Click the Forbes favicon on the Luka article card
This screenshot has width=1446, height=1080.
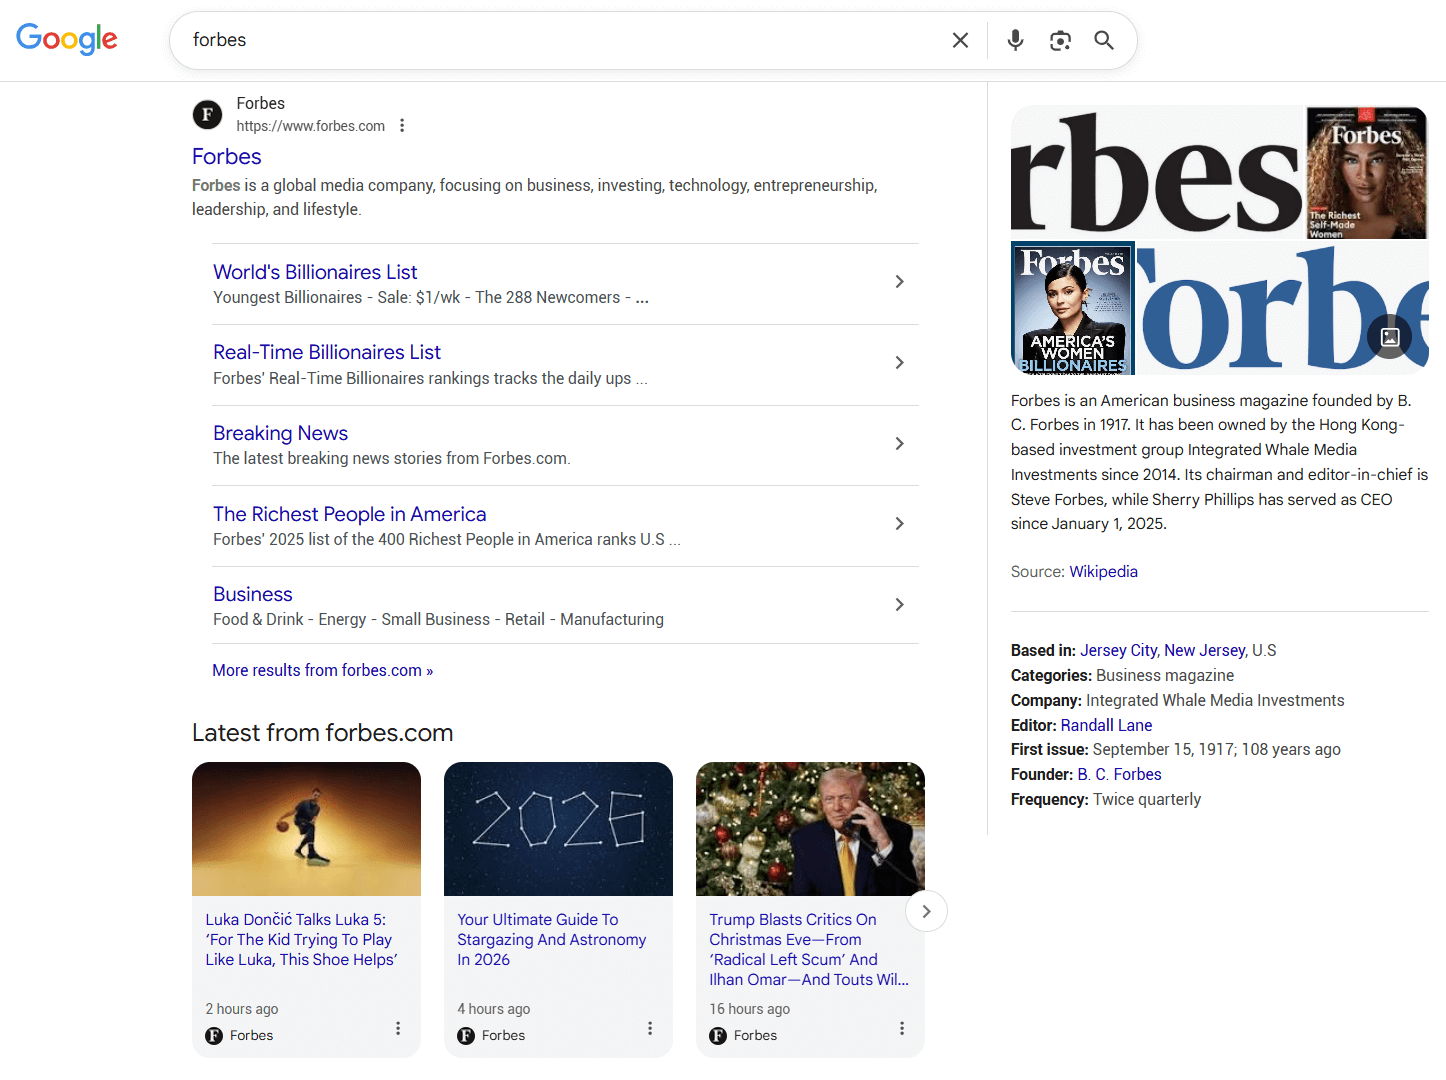point(214,1036)
